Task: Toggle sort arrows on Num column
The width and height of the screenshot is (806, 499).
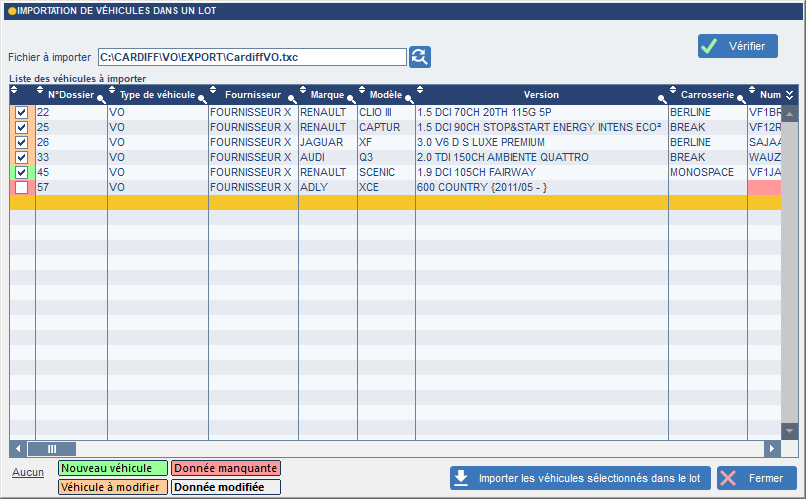Action: coord(752,90)
